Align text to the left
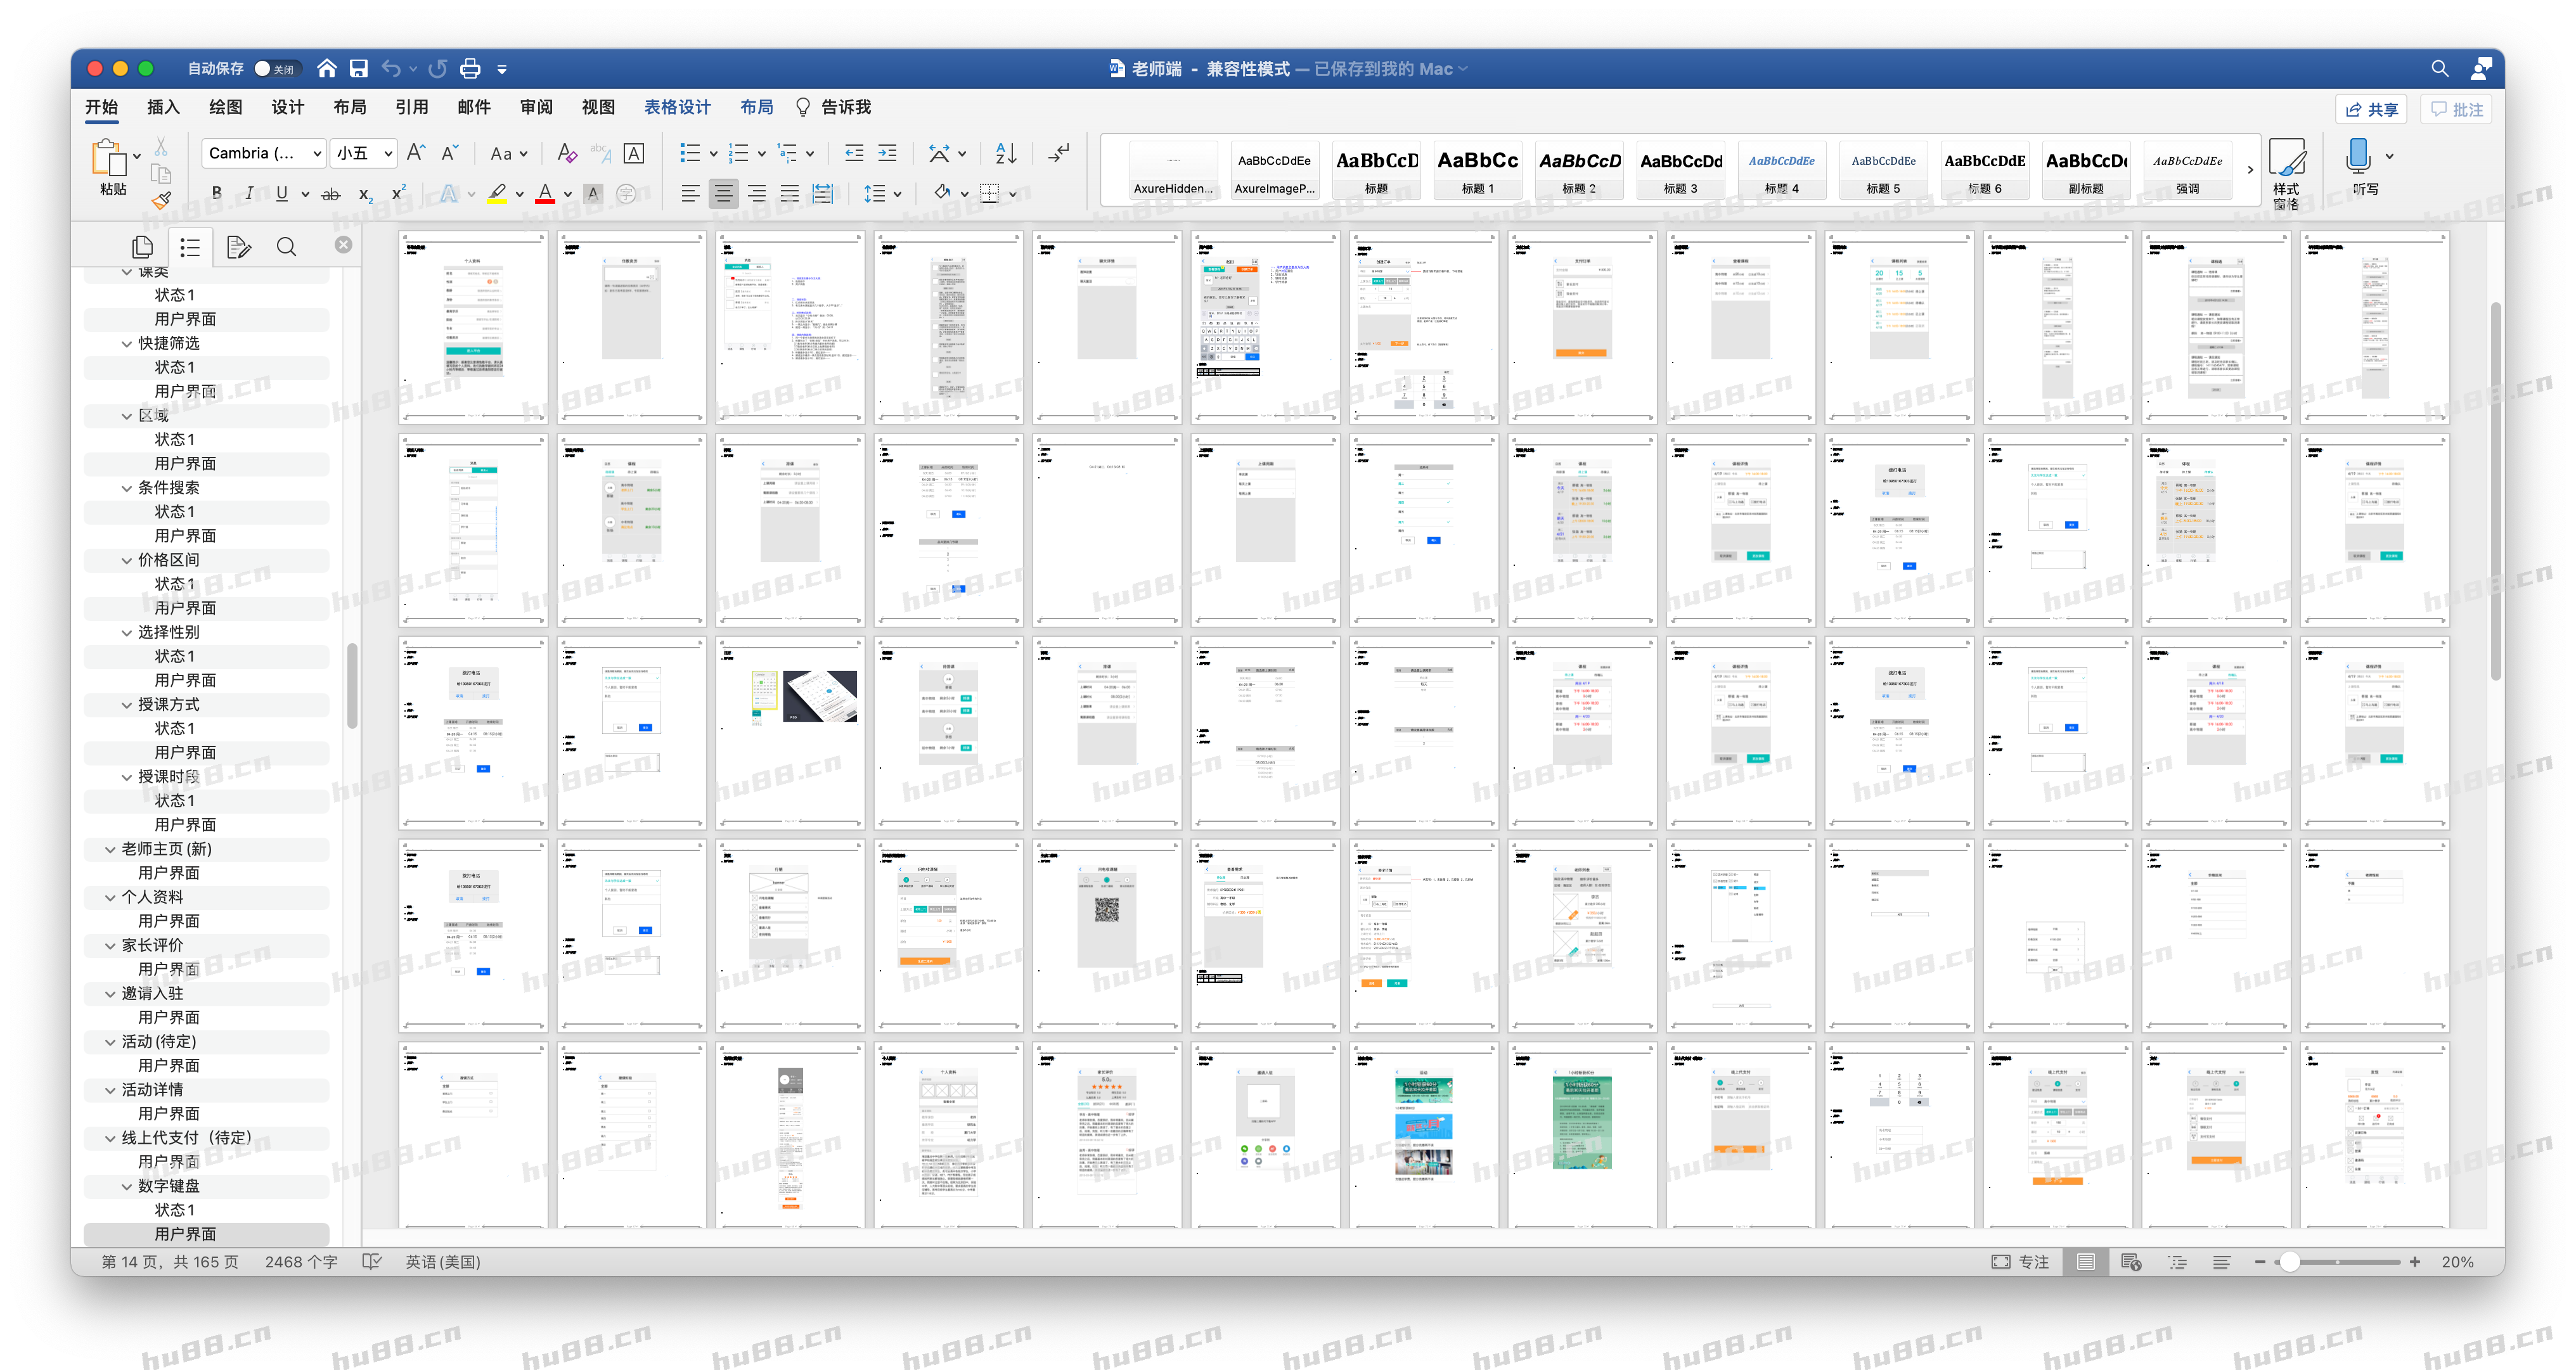The height and width of the screenshot is (1370, 2576). pos(690,193)
